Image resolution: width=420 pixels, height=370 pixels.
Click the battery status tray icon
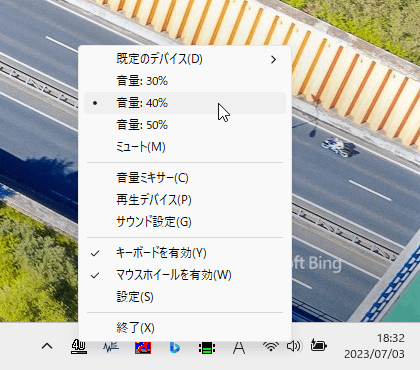click(x=318, y=345)
